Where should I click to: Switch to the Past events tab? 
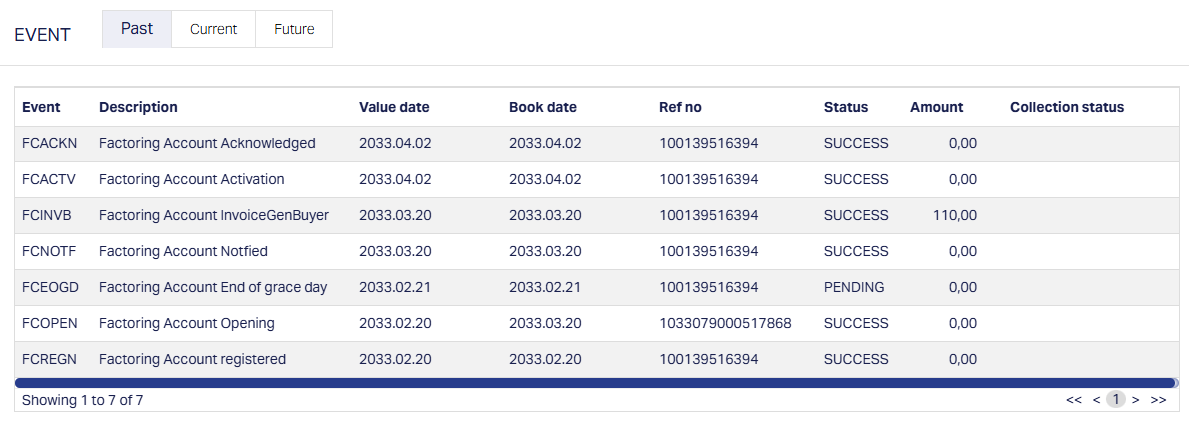coord(137,29)
